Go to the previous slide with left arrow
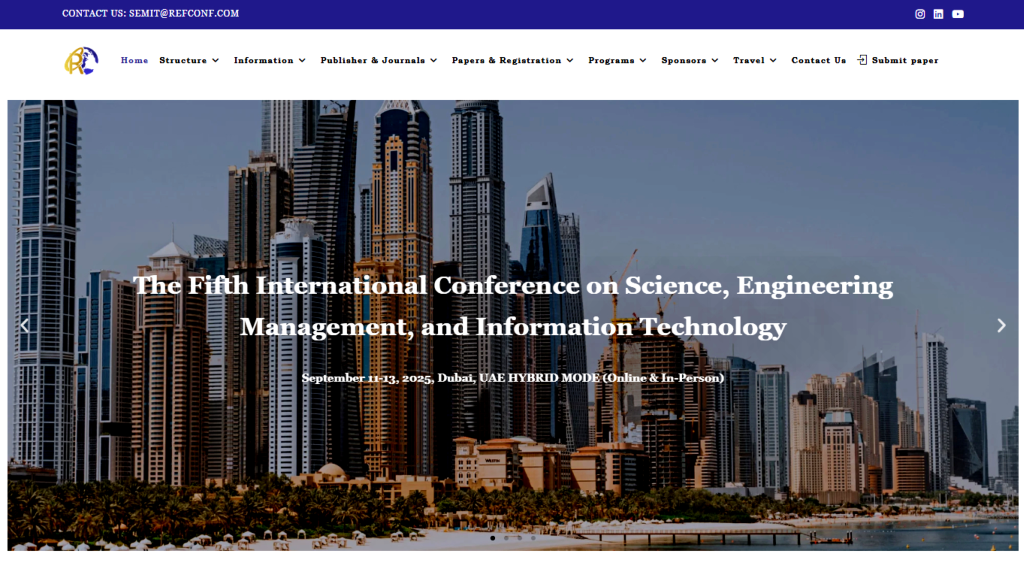 (x=24, y=325)
